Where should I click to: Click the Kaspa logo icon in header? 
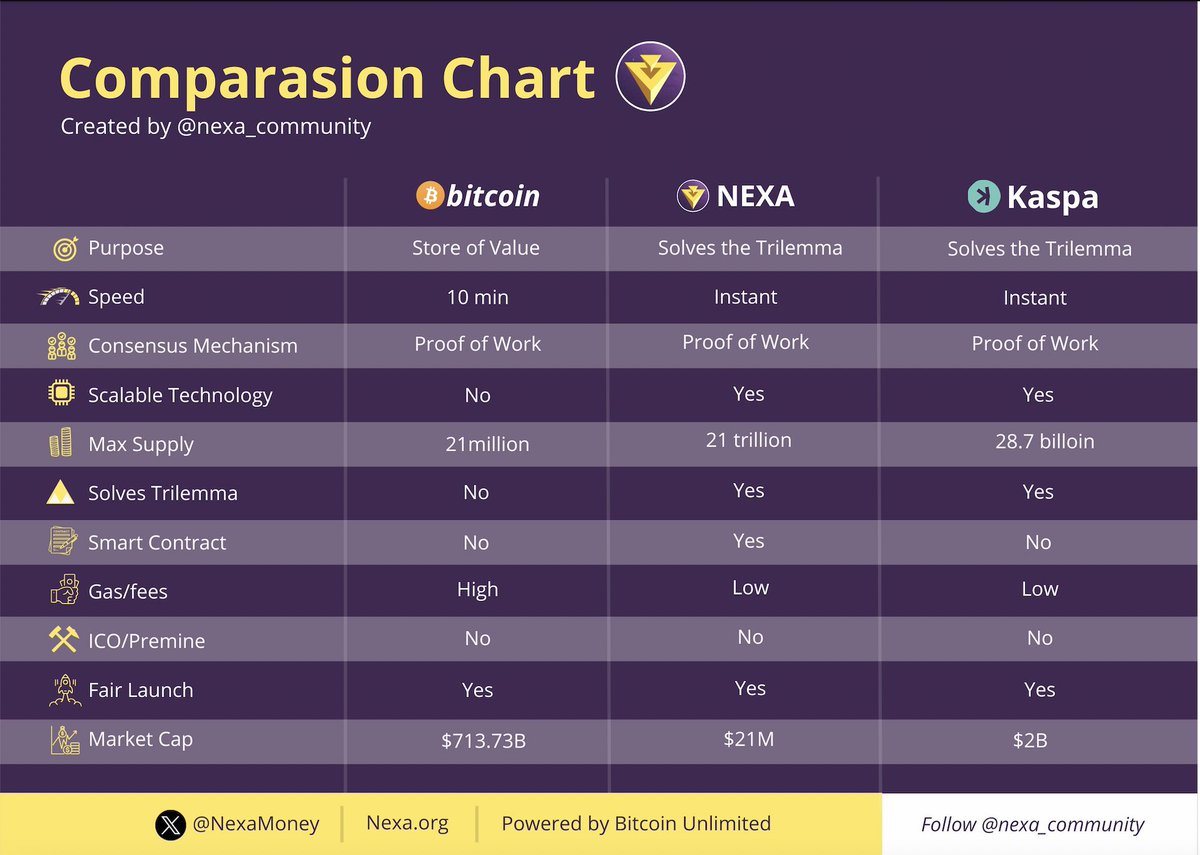[x=984, y=197]
